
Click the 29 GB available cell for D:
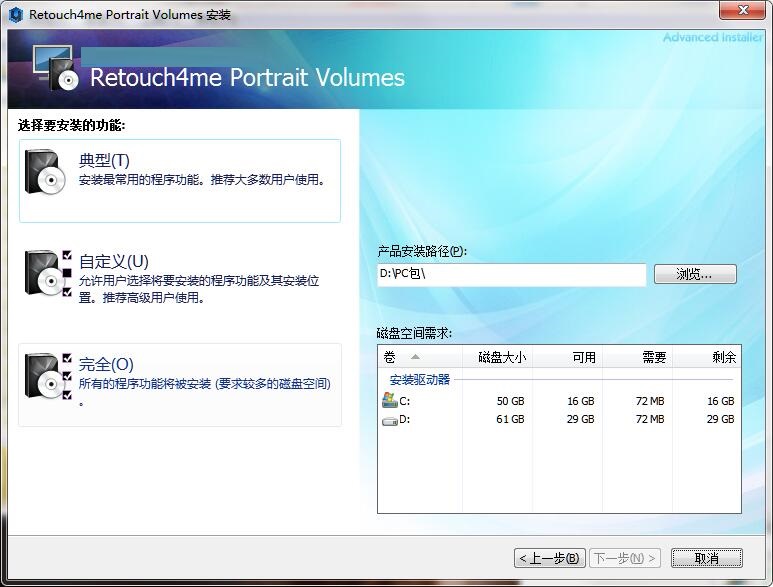point(580,419)
